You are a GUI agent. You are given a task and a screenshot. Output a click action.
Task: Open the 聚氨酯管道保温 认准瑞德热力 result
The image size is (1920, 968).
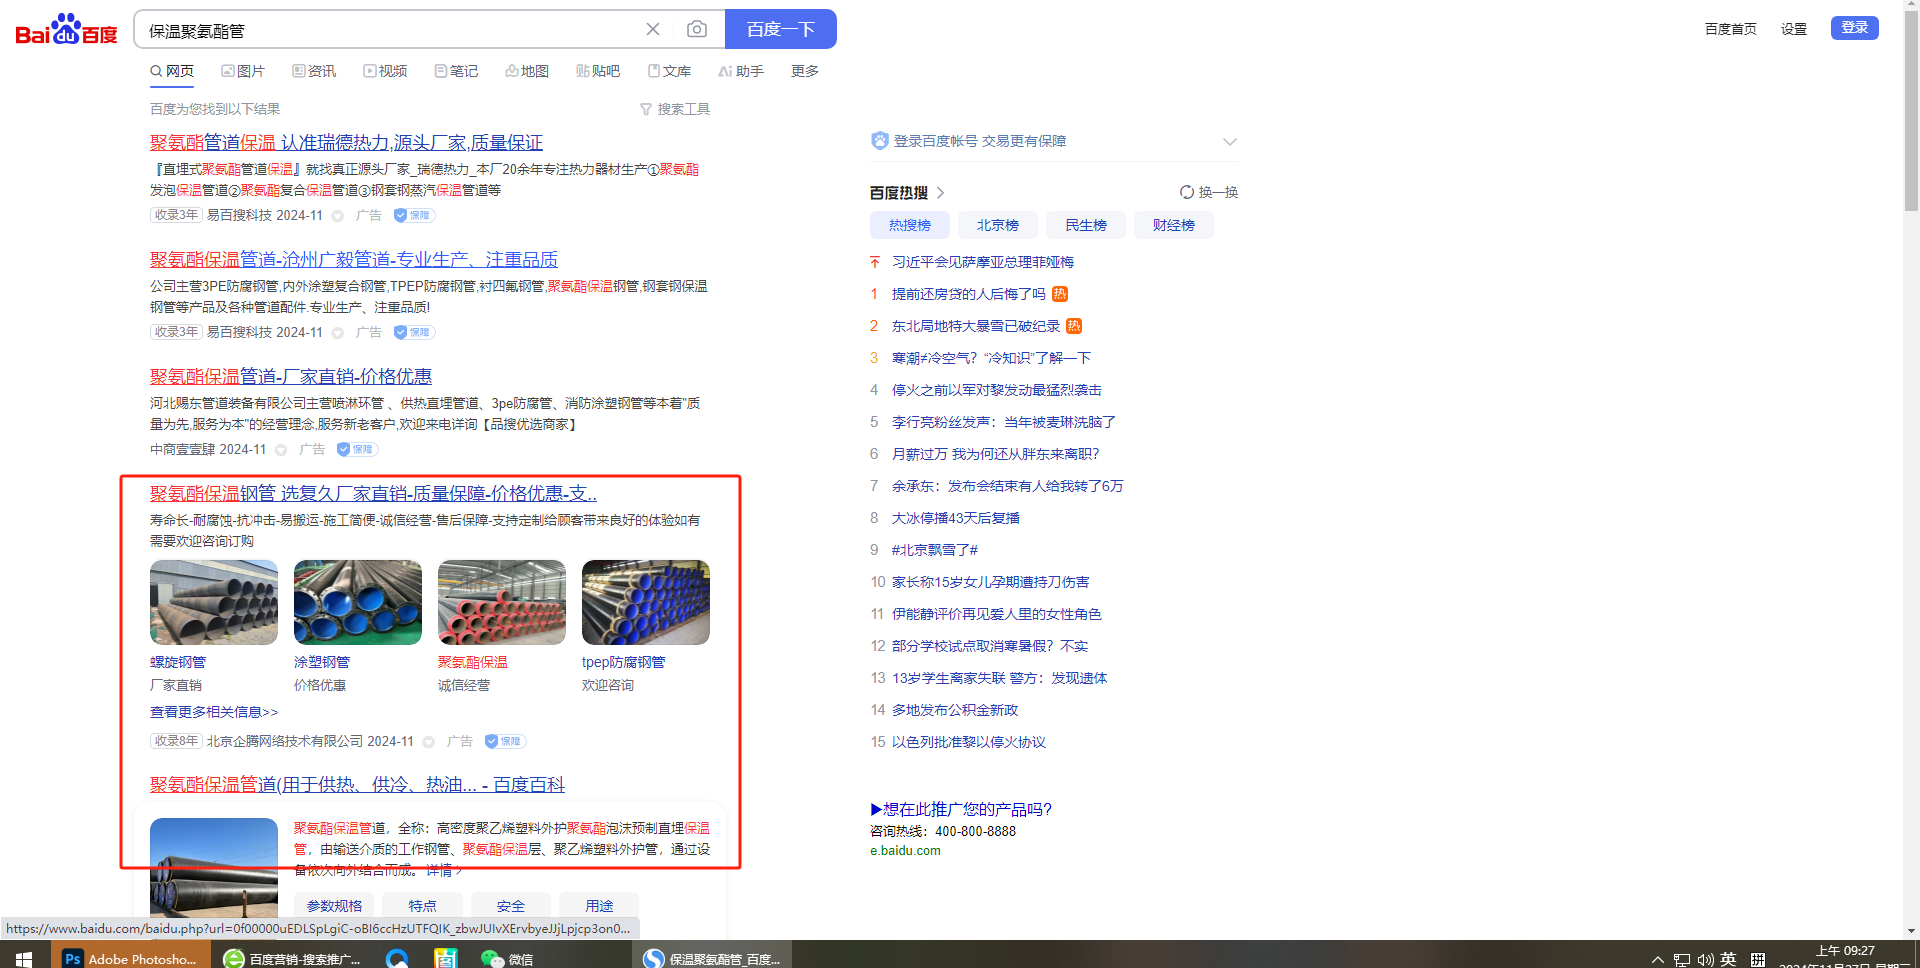point(346,143)
